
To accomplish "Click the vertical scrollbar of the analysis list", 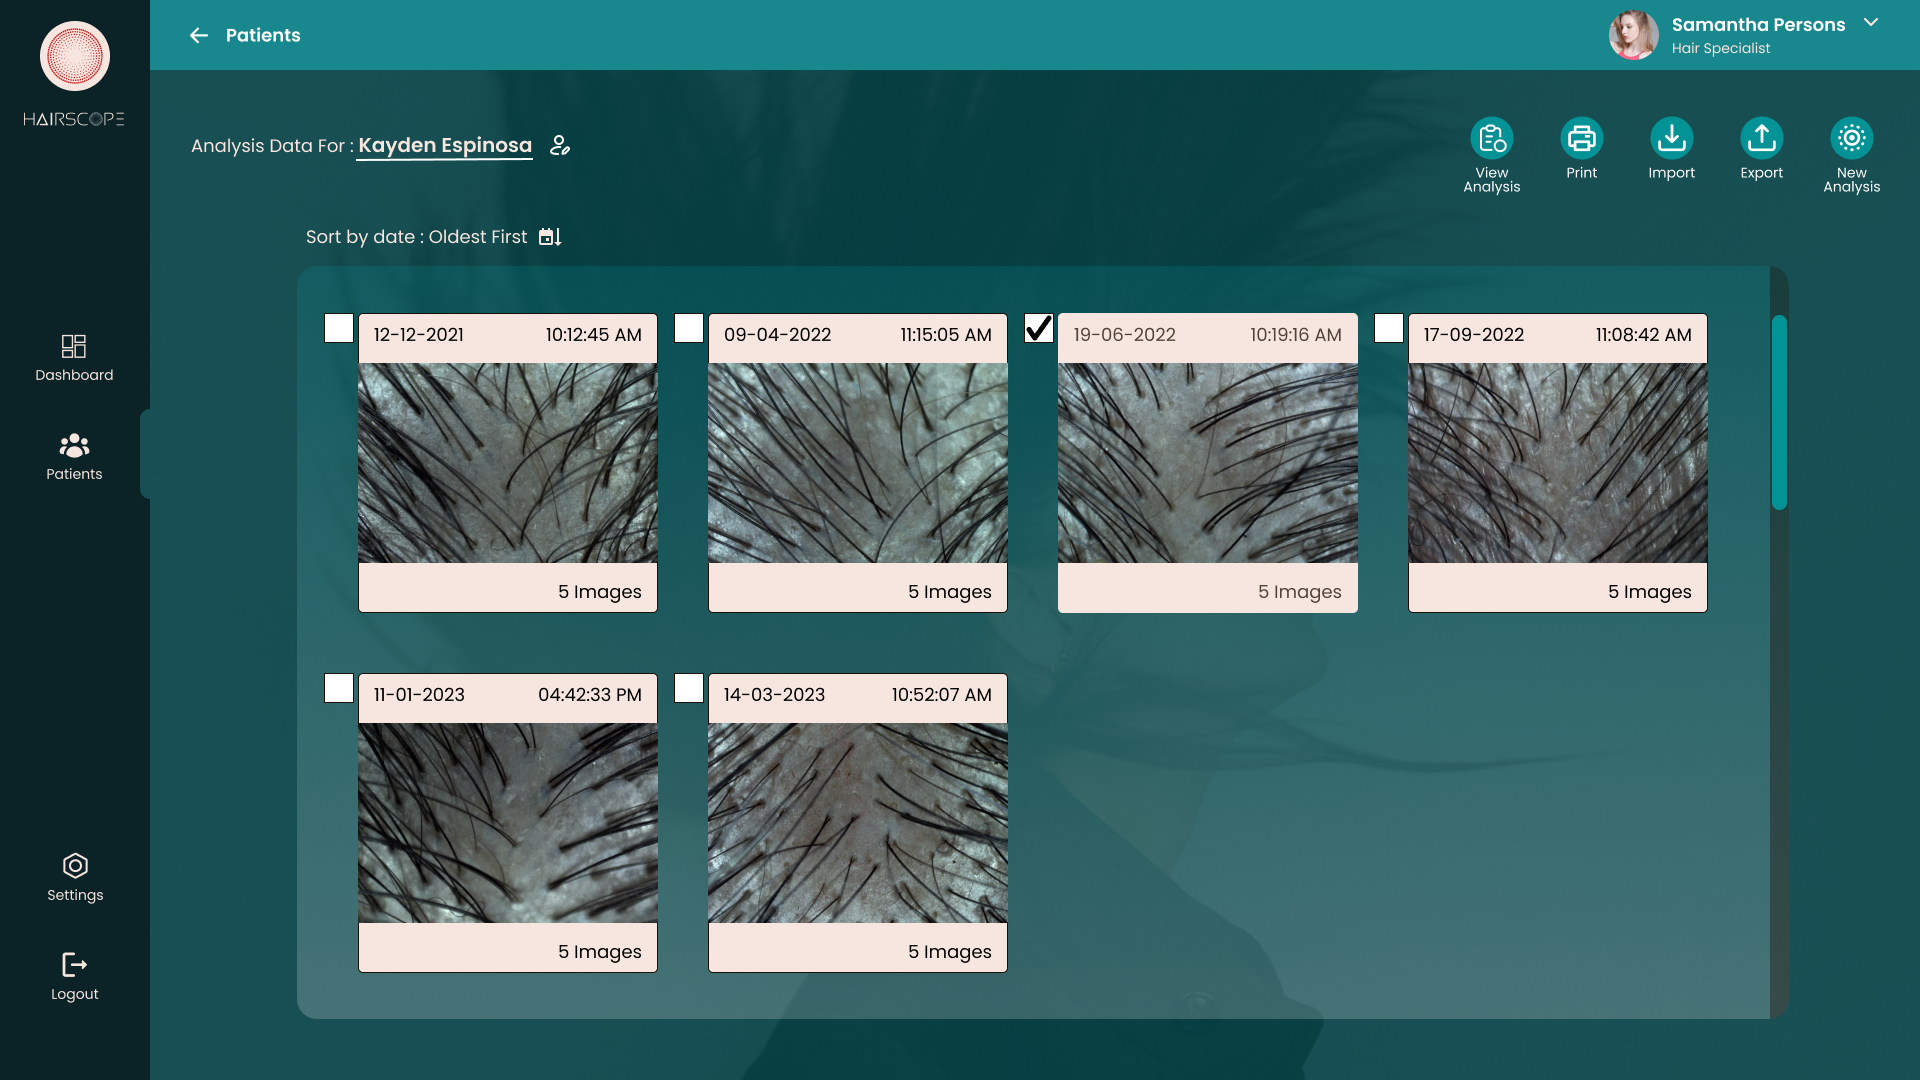I will [x=1779, y=412].
